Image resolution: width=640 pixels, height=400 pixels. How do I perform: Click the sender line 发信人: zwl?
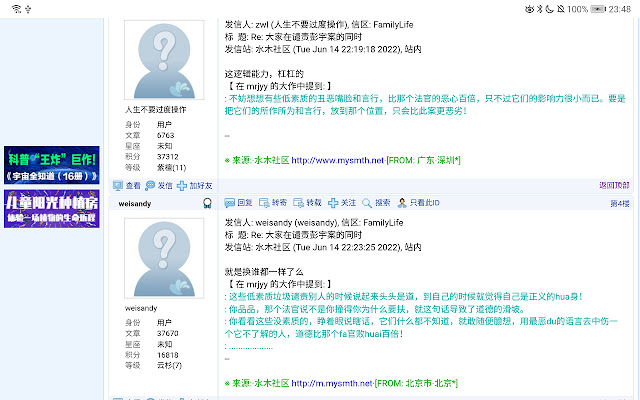coord(319,24)
